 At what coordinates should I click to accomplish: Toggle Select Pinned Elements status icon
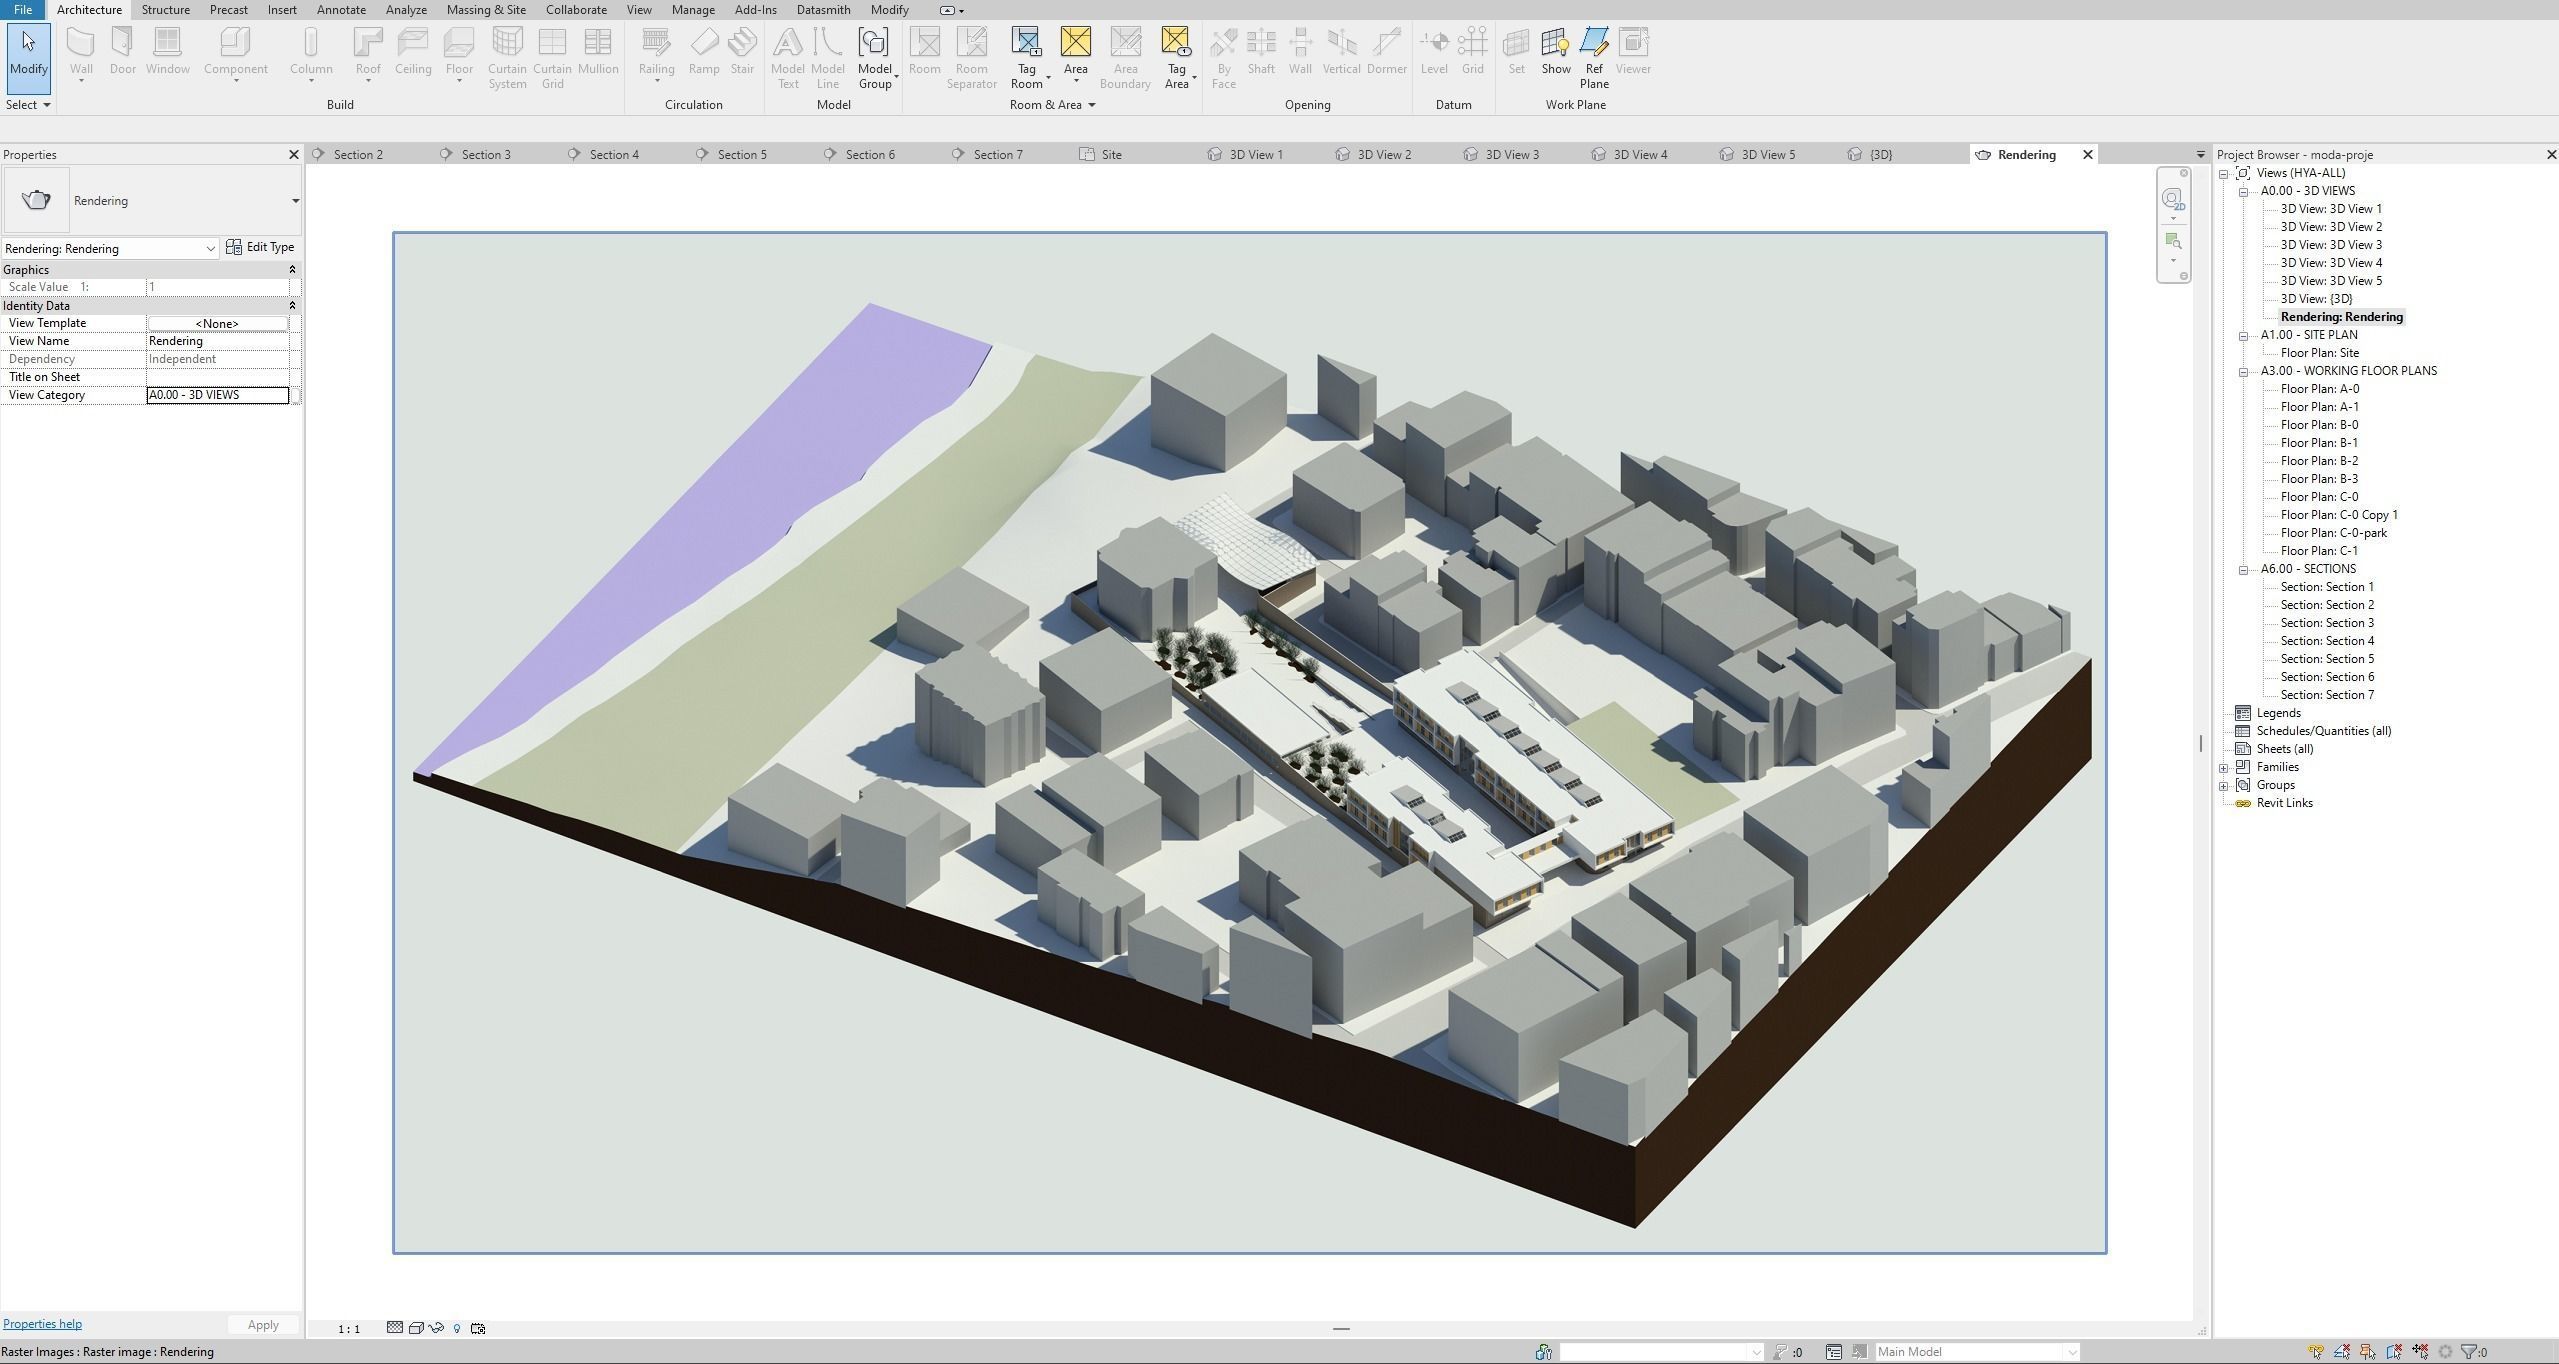point(2367,1352)
